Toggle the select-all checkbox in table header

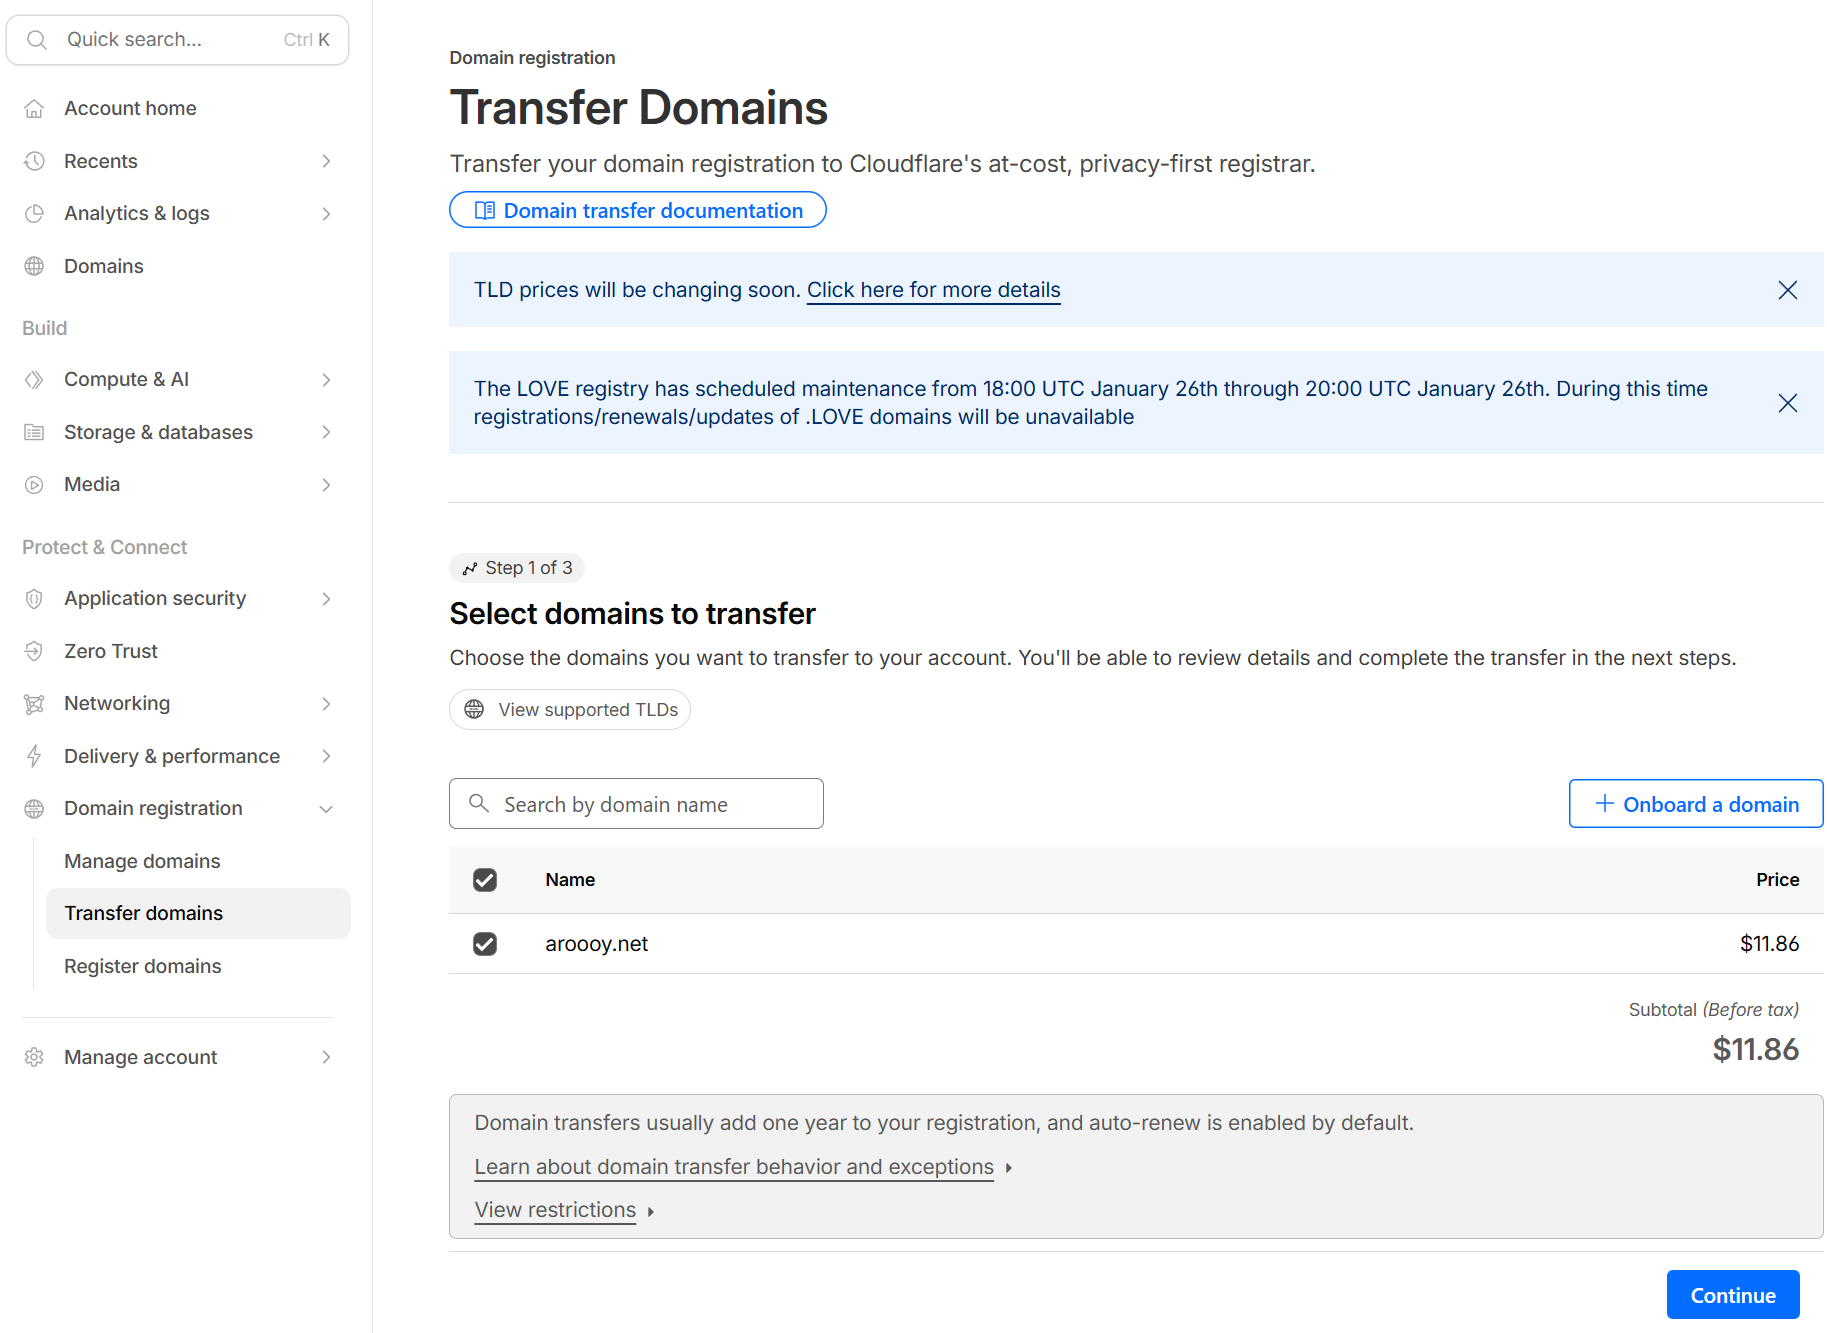point(485,880)
